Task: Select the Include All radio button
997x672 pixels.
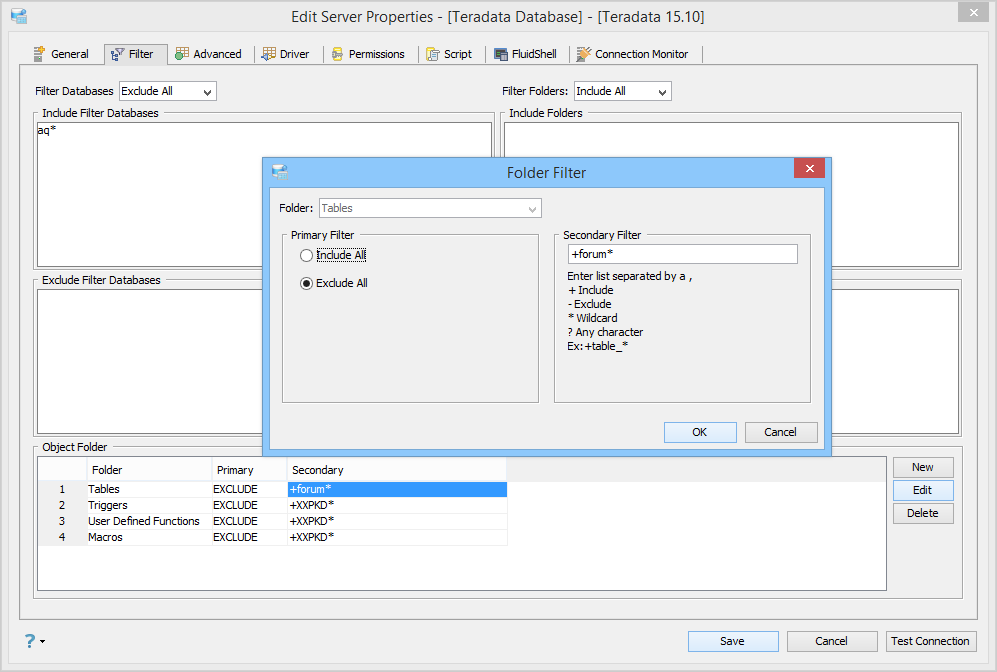Action: (306, 255)
